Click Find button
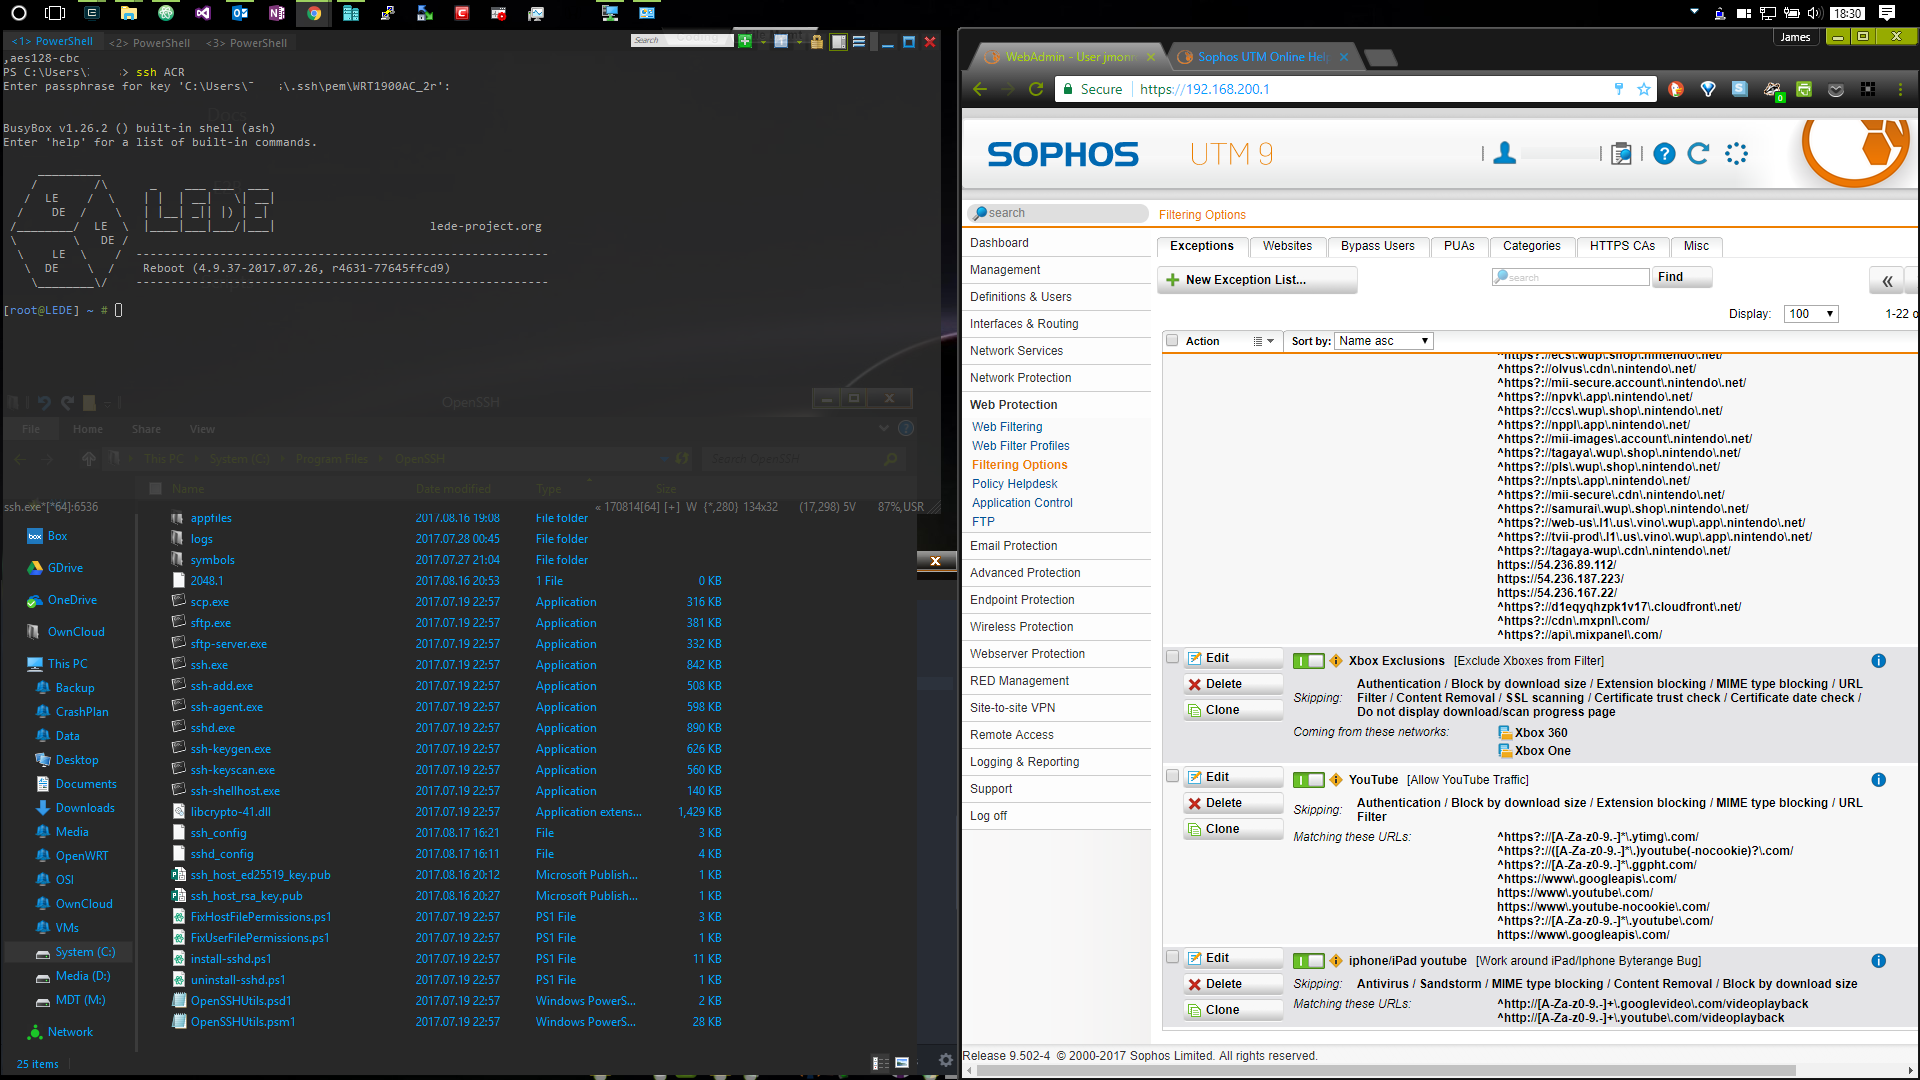Image resolution: width=1920 pixels, height=1080 pixels. click(x=1682, y=277)
